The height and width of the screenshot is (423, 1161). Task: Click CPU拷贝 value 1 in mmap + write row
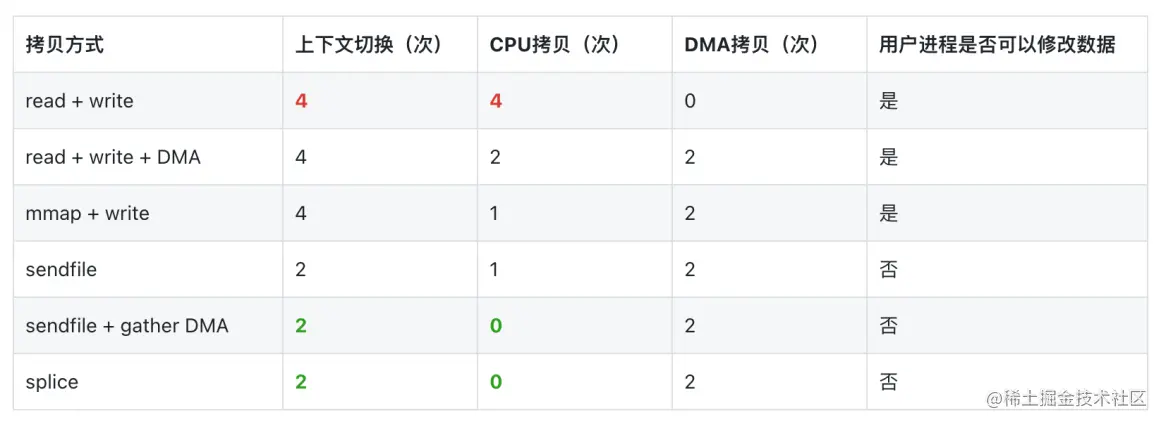[495, 213]
